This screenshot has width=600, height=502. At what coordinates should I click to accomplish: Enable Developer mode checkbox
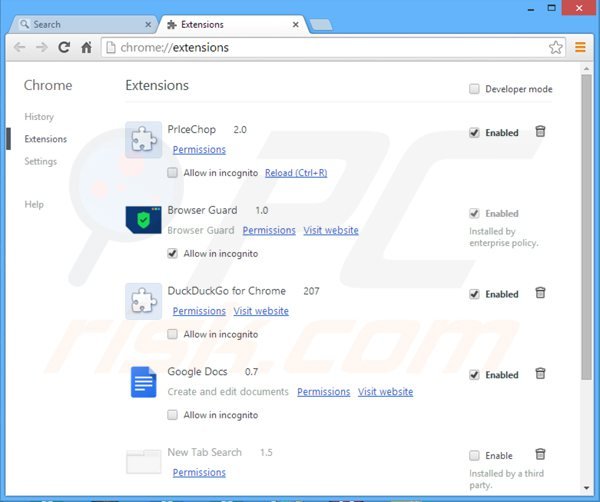coord(474,89)
